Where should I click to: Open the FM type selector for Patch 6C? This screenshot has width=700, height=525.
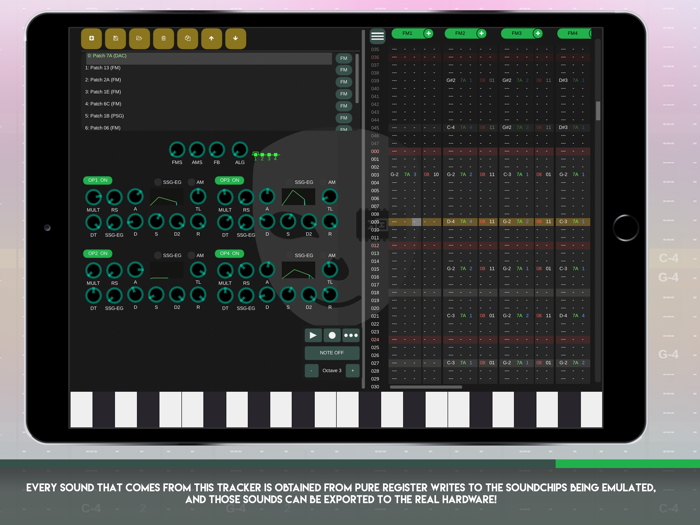click(344, 106)
